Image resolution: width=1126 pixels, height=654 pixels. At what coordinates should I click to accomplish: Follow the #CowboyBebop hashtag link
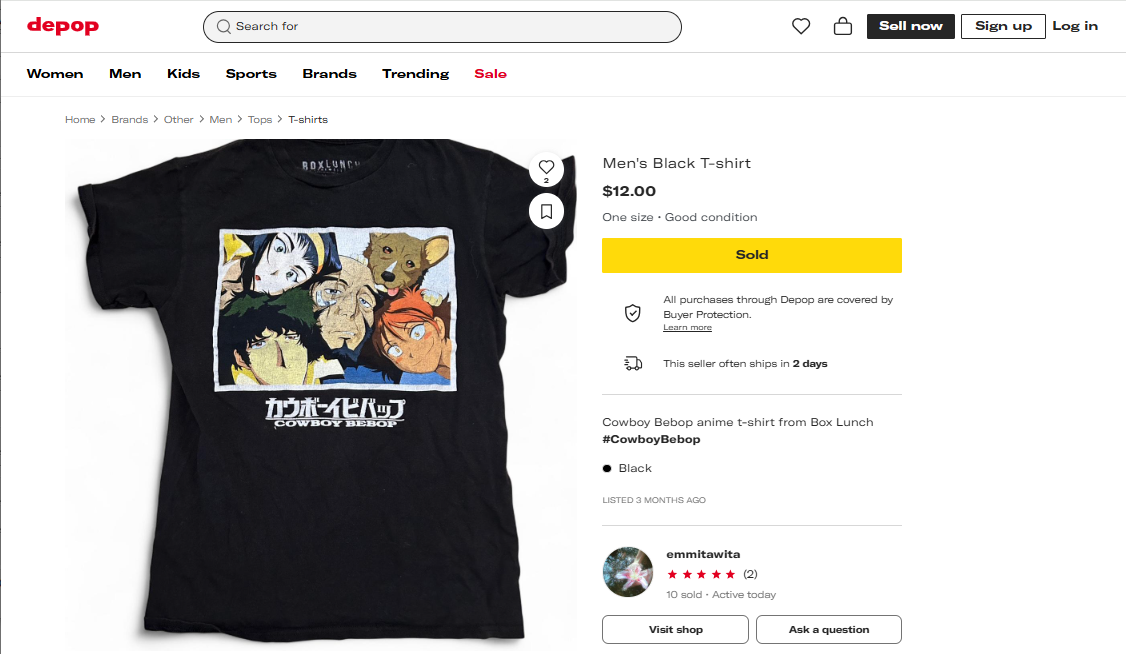(x=651, y=439)
